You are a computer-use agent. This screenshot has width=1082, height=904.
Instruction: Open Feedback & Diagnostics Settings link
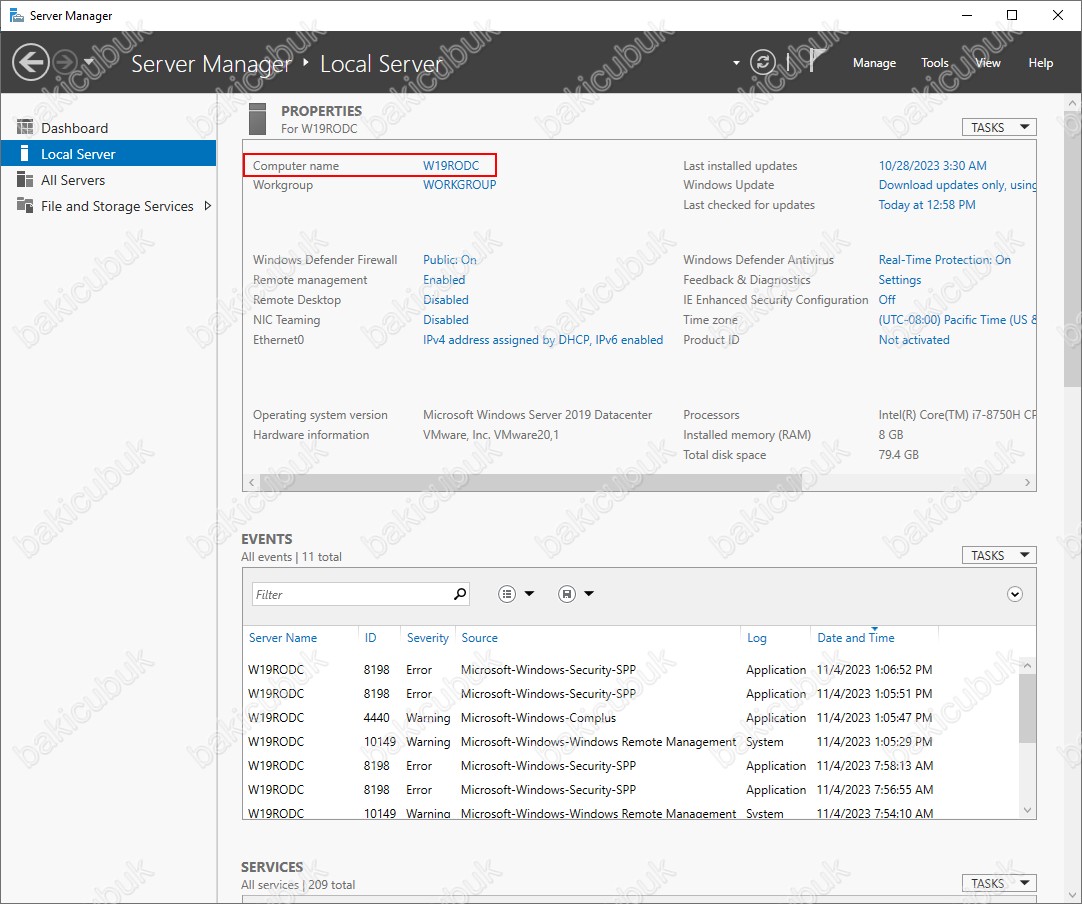pyautogui.click(x=900, y=279)
